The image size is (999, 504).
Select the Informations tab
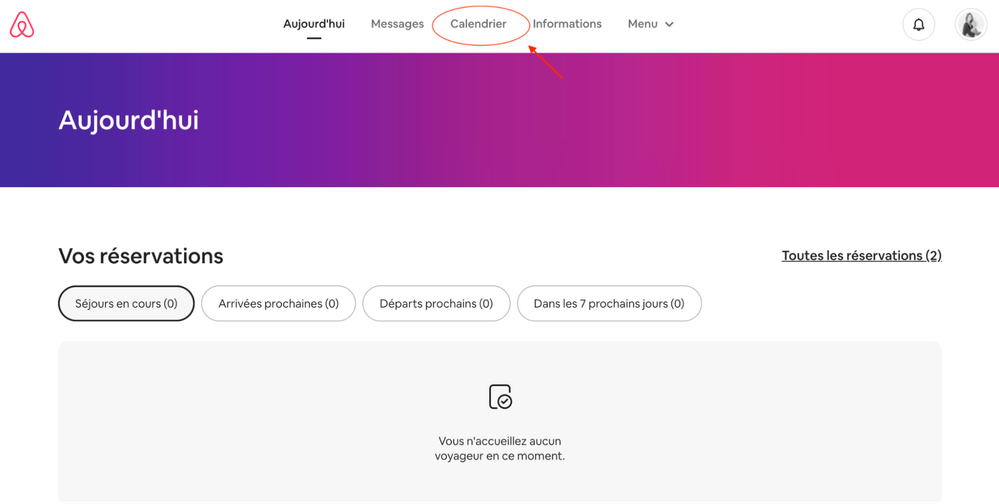tap(567, 24)
